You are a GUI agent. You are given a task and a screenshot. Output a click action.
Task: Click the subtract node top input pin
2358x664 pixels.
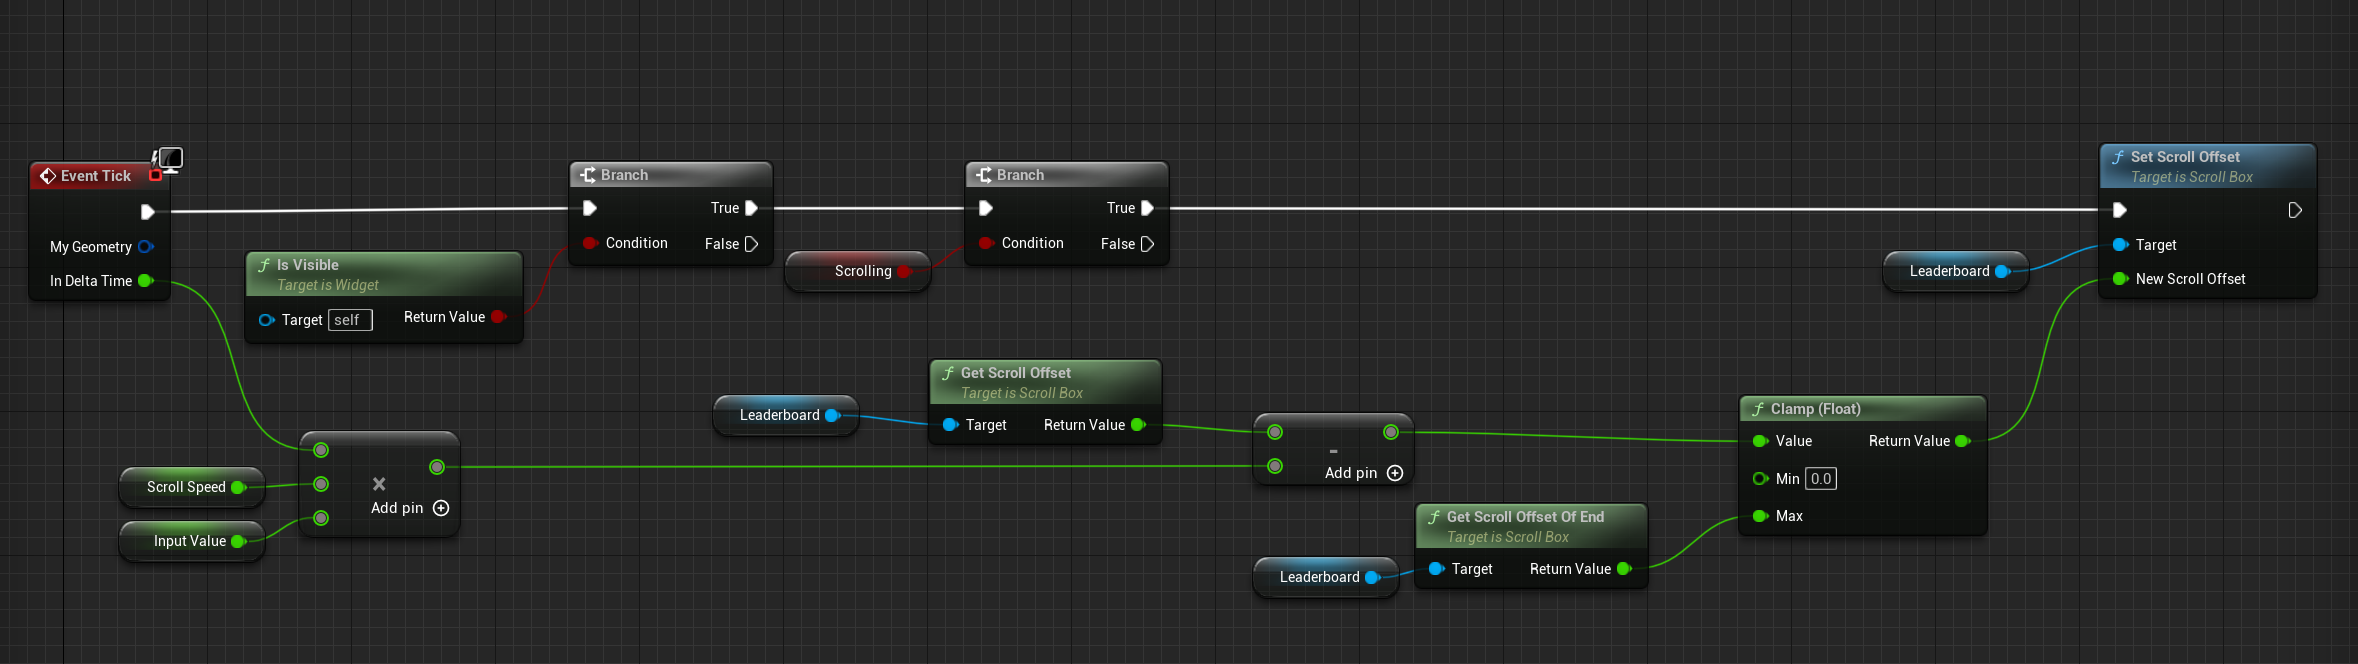click(1275, 432)
